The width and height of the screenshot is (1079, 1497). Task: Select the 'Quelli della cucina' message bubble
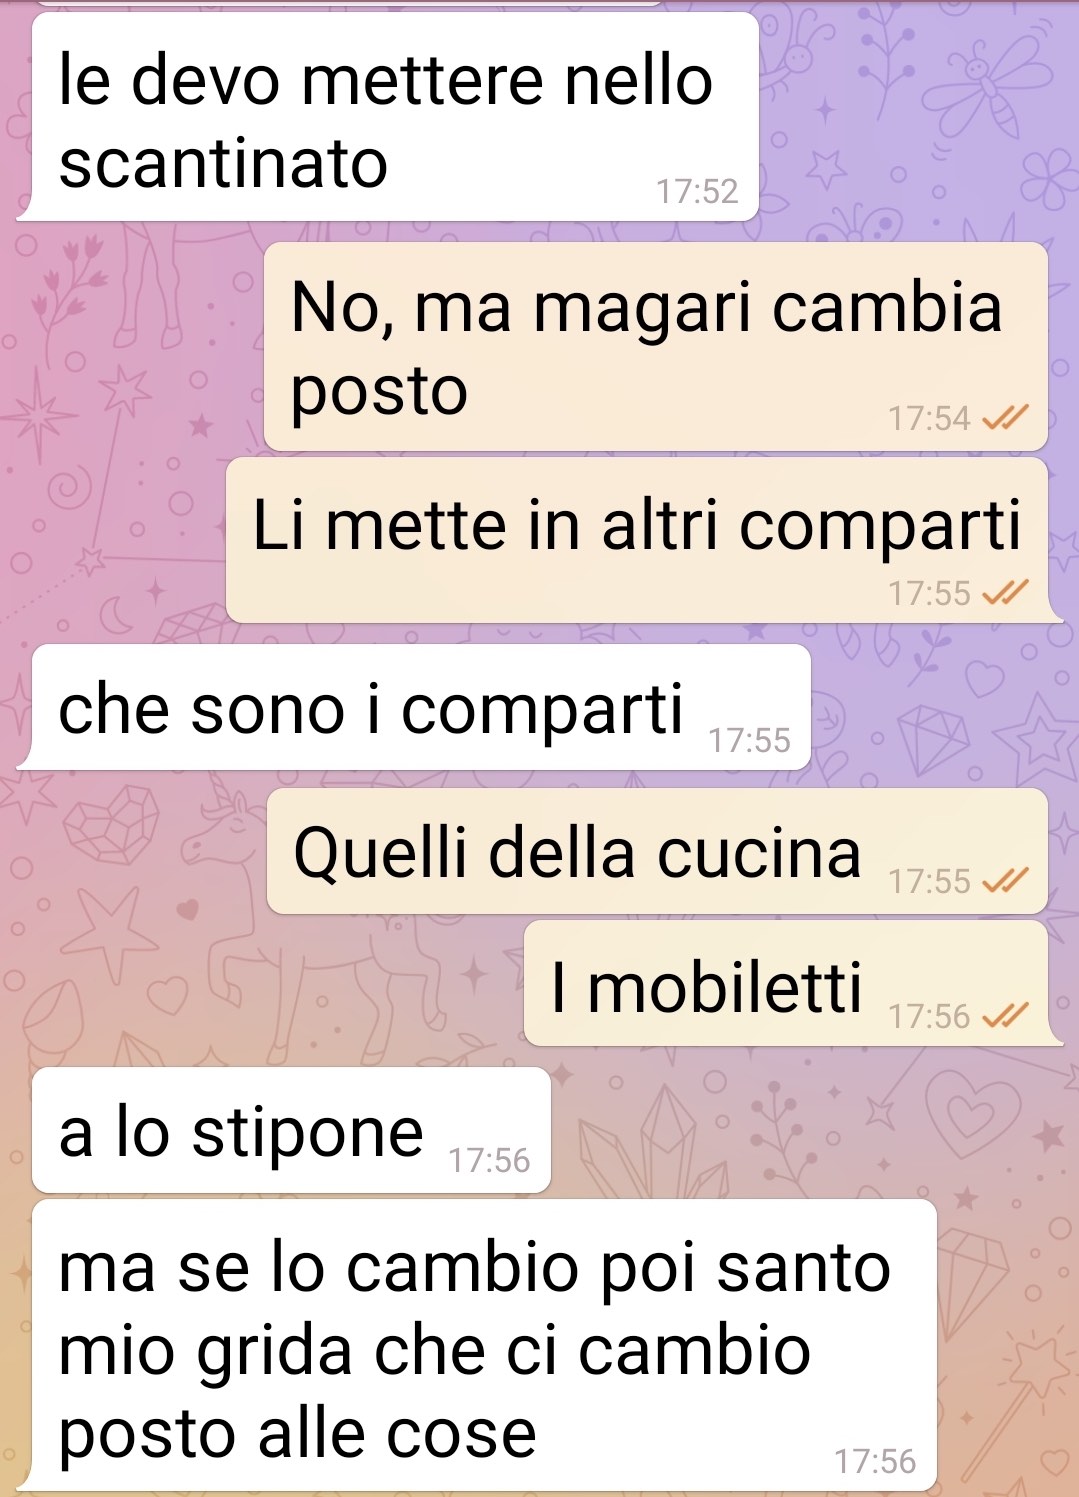[x=657, y=851]
